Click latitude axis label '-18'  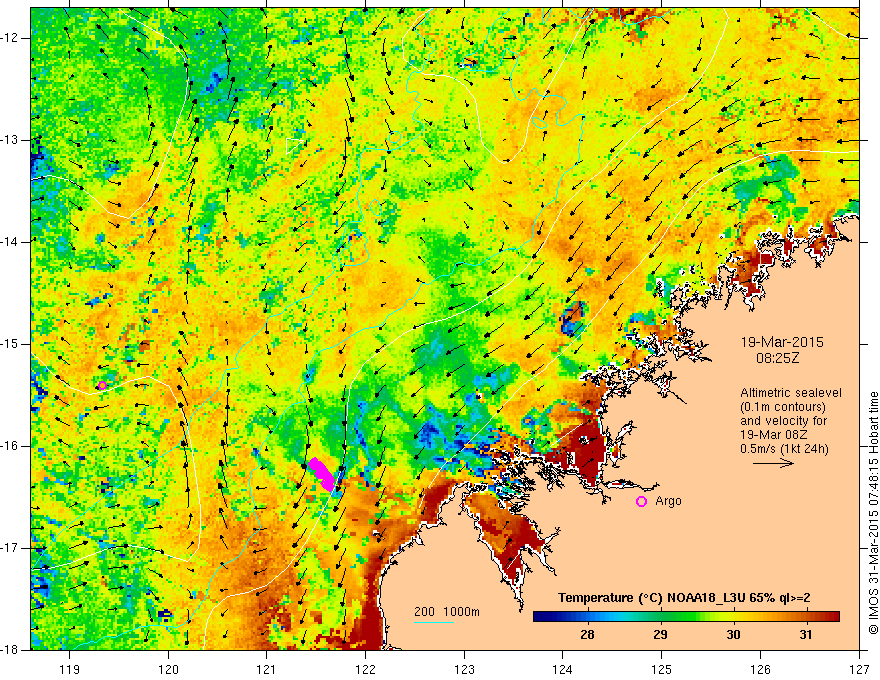(x=10, y=650)
